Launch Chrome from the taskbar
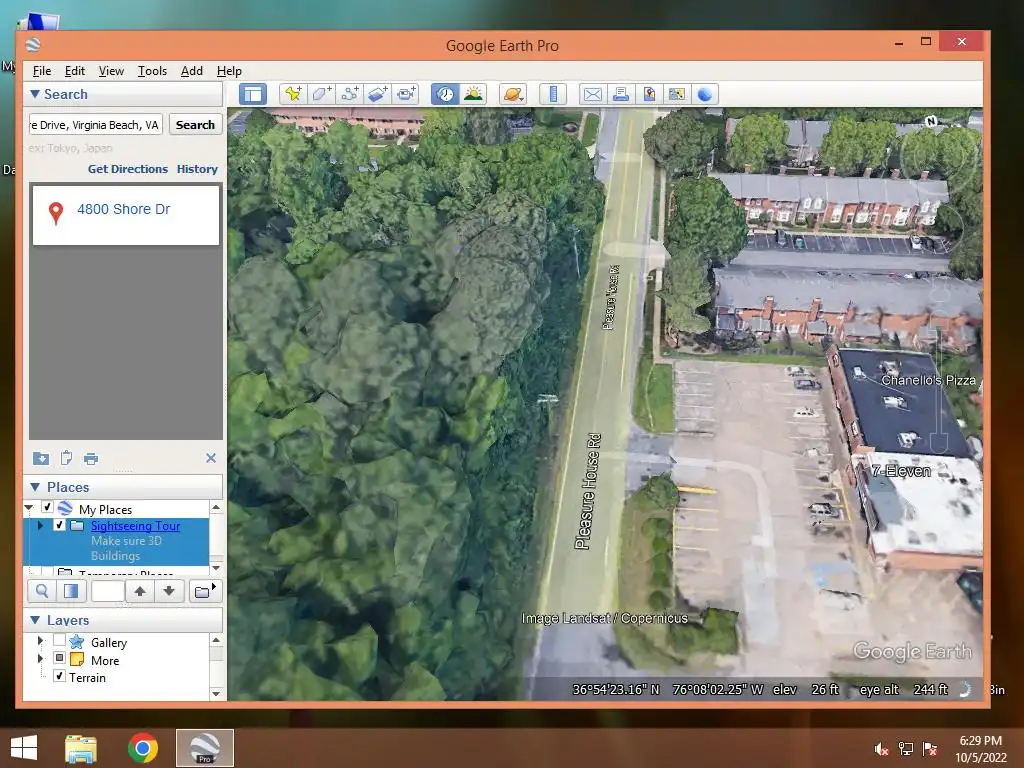 click(142, 748)
